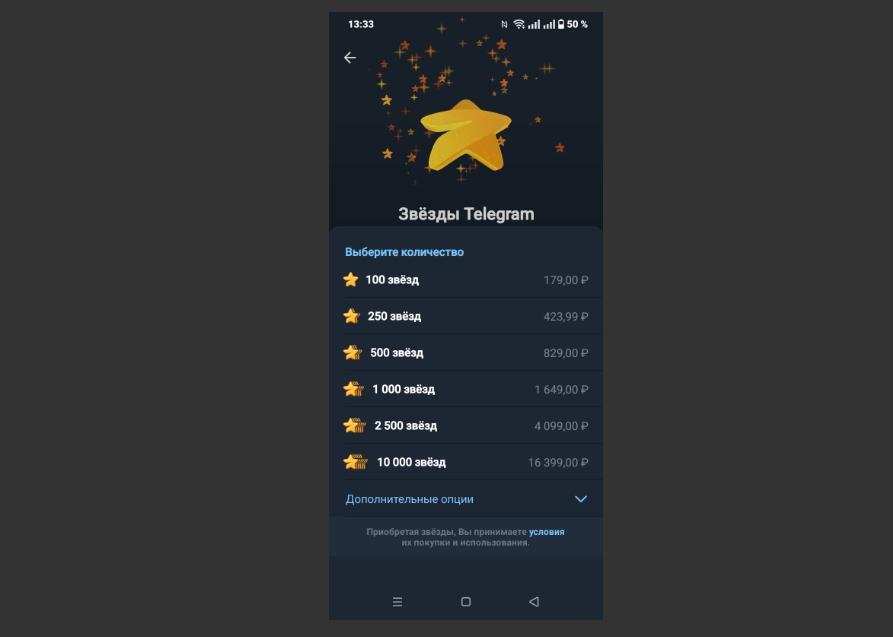
Task: Expand Дополнительные опции chevron
Action: (580, 499)
